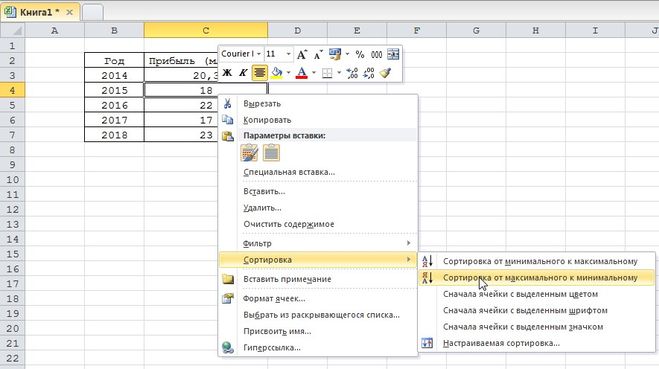Close the Книга1 workbook tab
Screen dimensions: 659x369
[x=70, y=12]
